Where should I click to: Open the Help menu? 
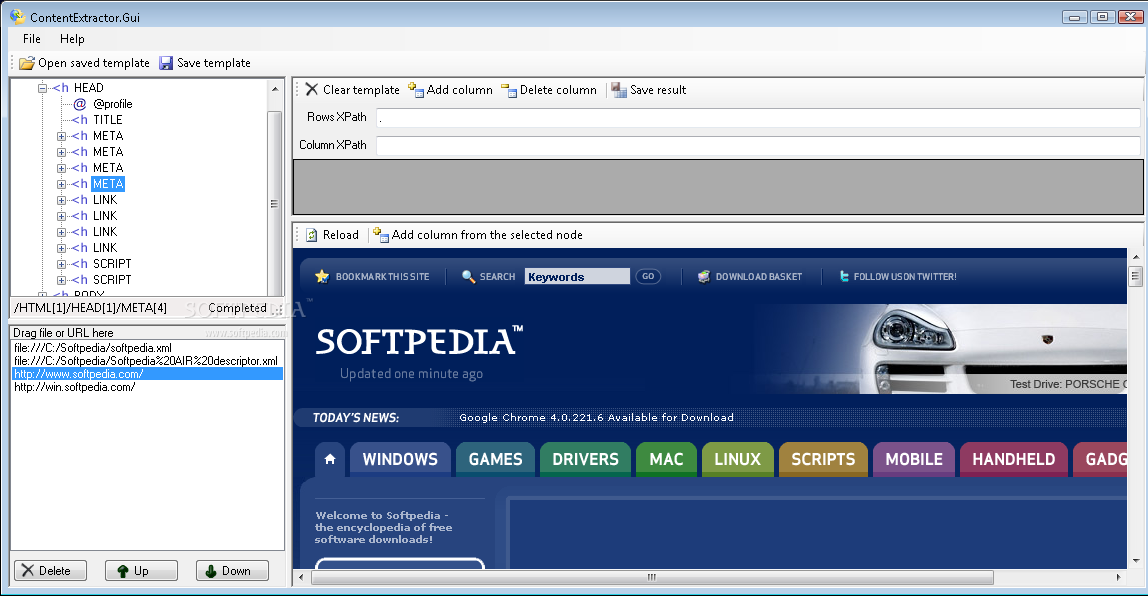[x=72, y=39]
